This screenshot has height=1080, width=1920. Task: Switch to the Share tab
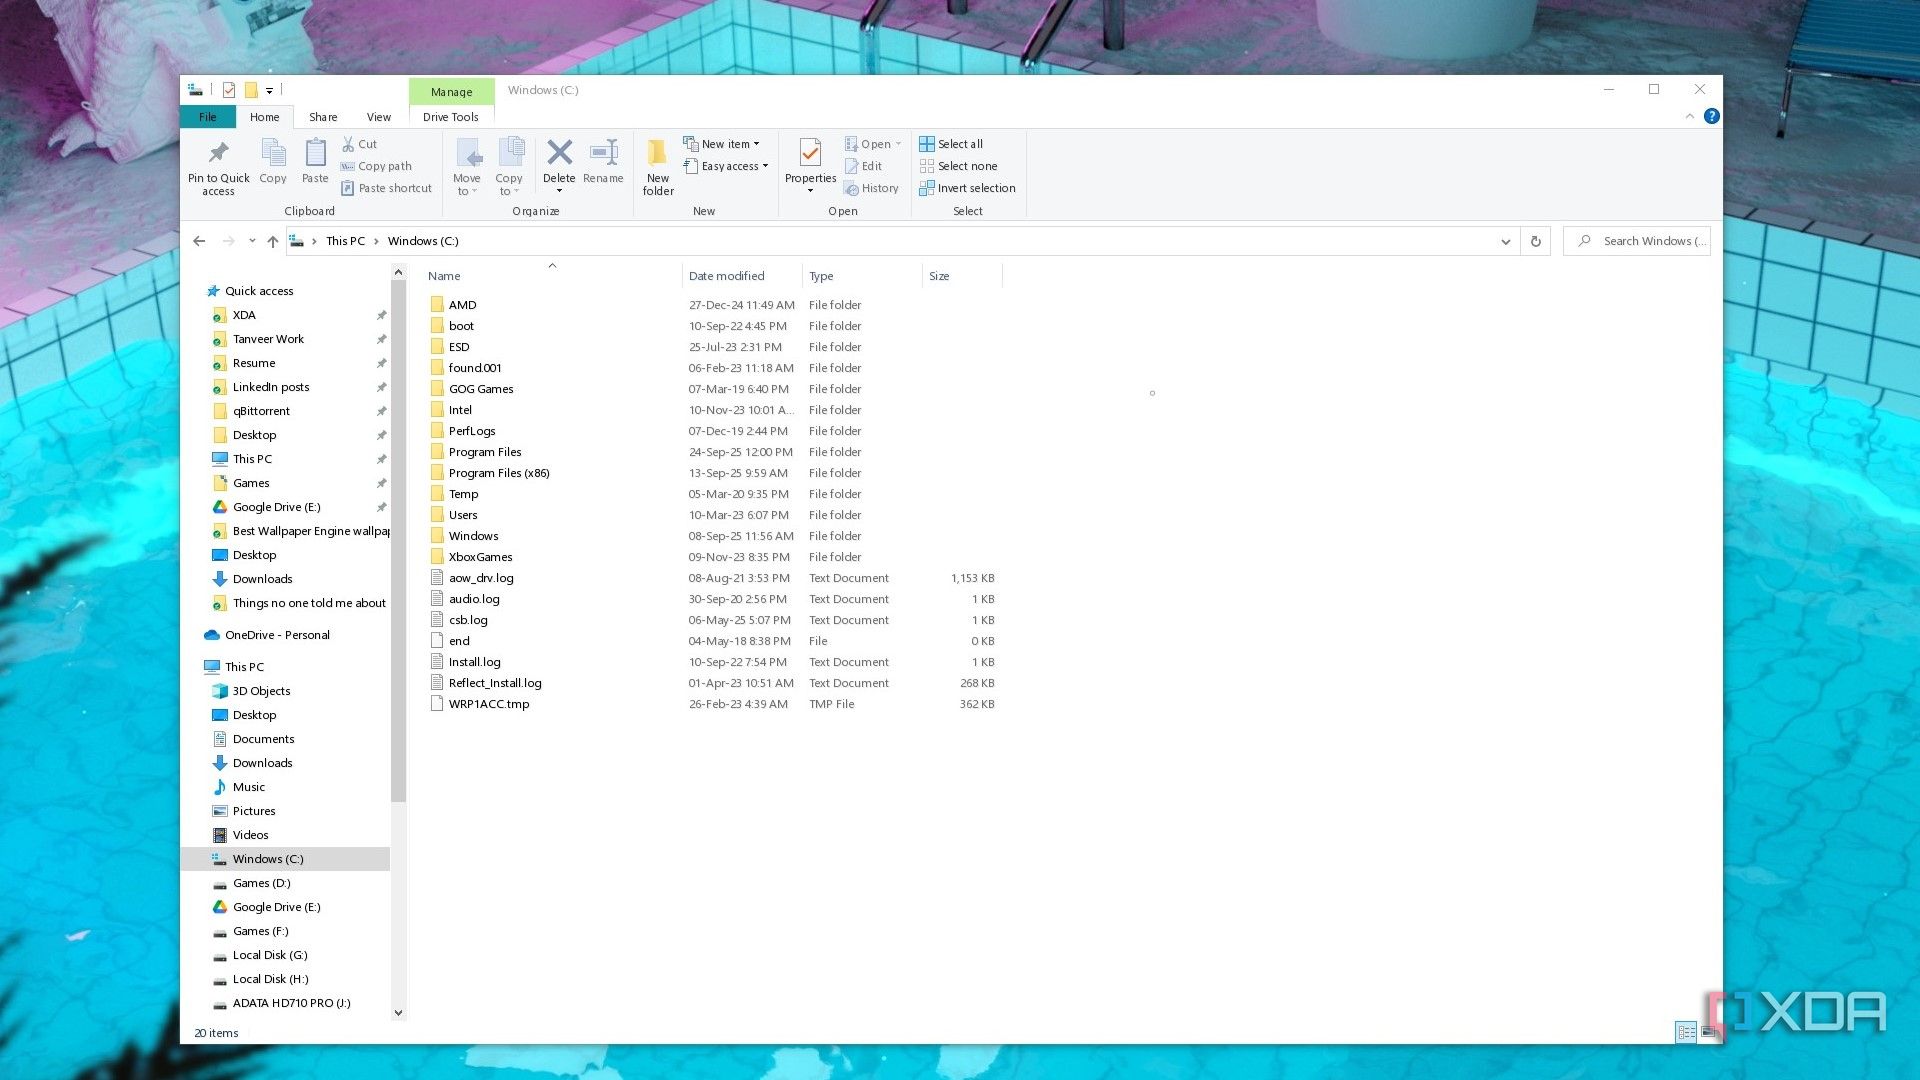point(323,117)
